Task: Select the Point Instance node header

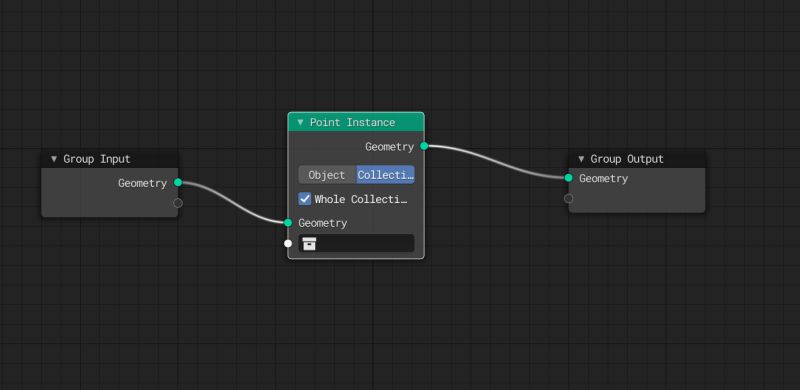Action: (x=356, y=122)
